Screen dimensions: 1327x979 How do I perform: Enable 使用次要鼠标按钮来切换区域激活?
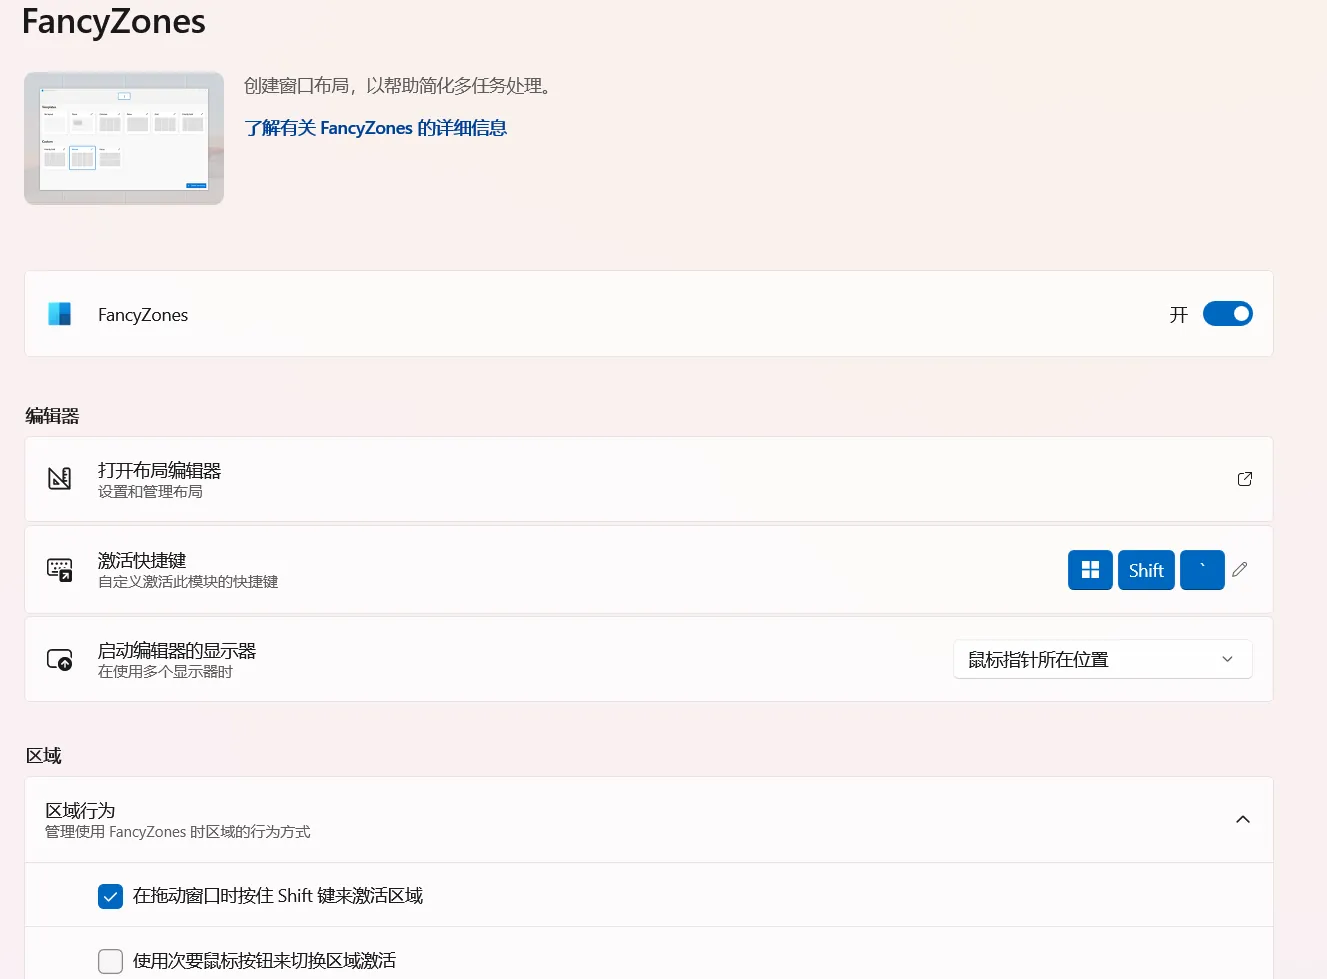tap(110, 961)
